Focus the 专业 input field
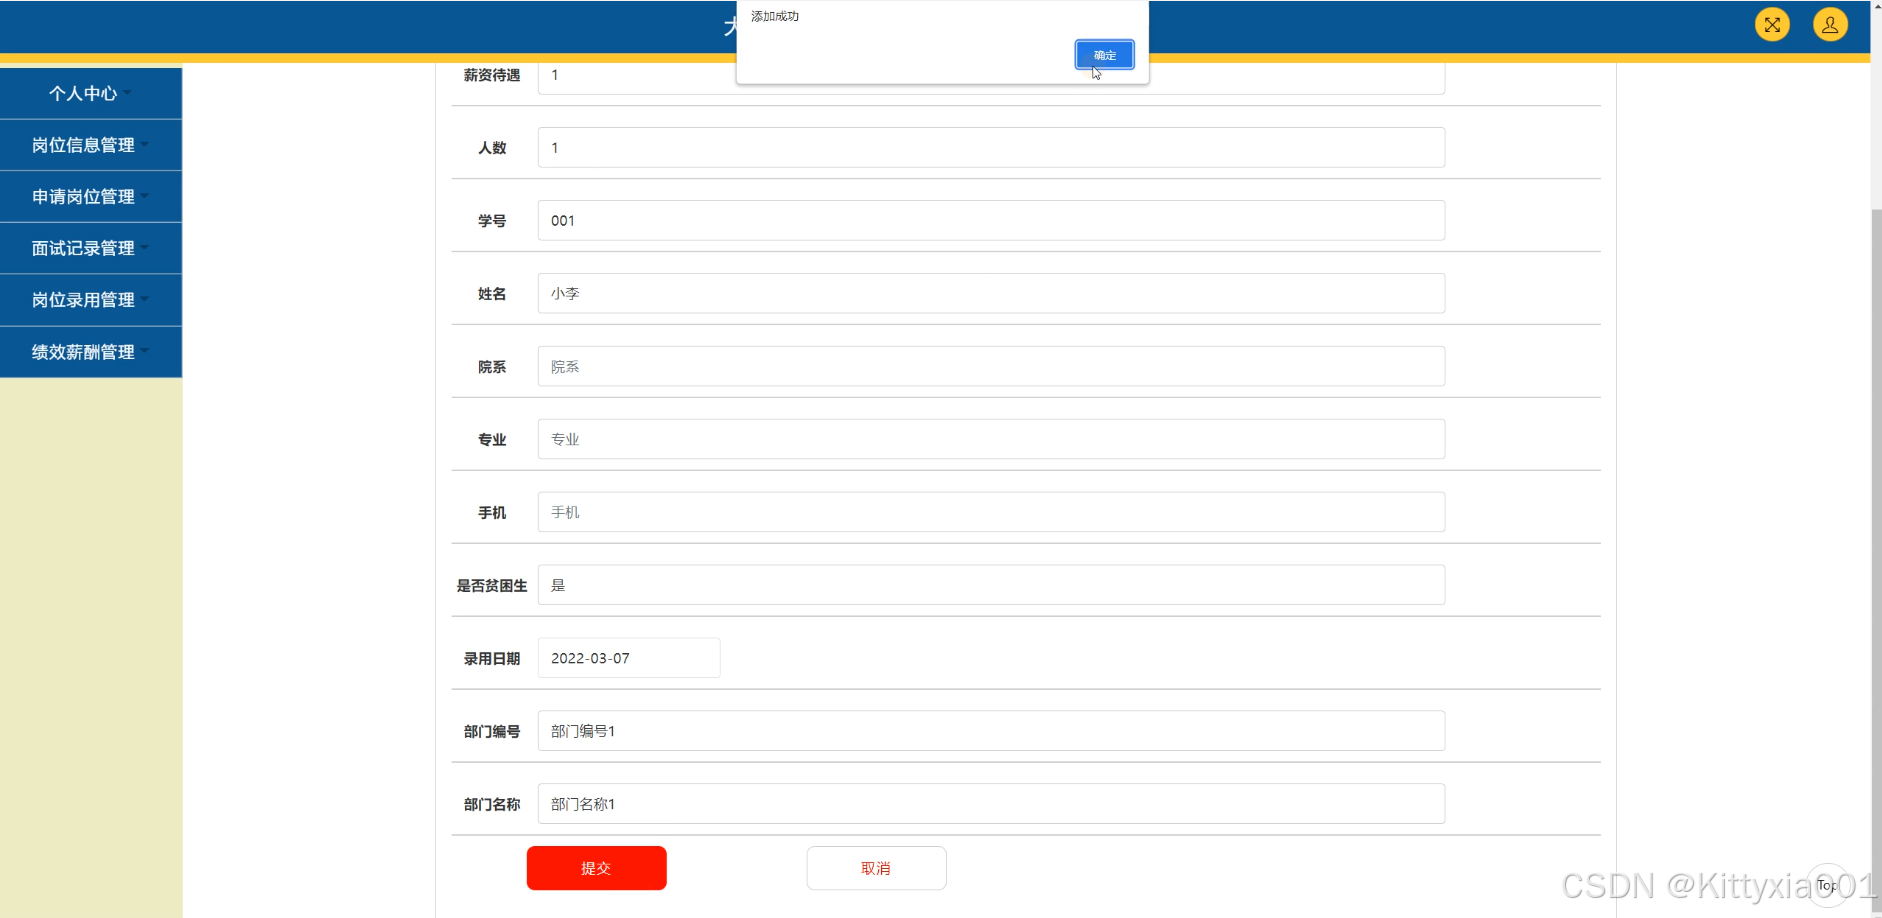Viewport: 1882px width, 918px height. coord(991,439)
